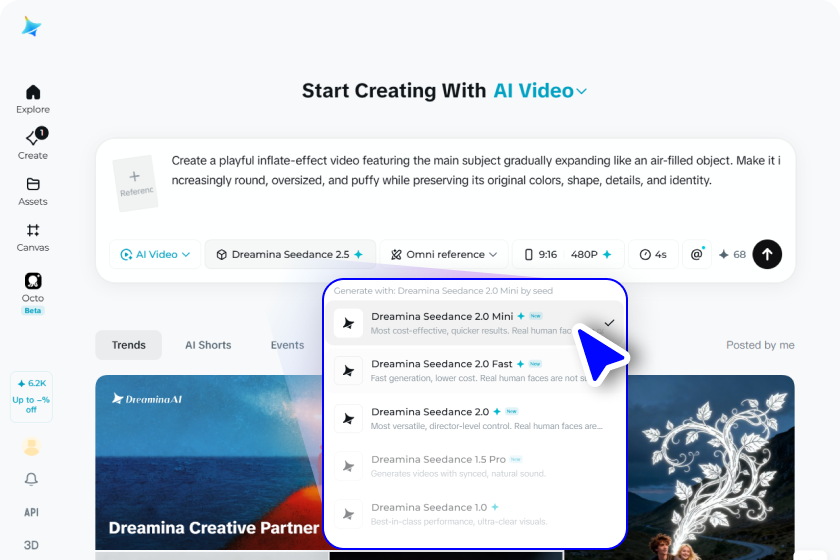This screenshot has width=840, height=560.
Task: Open the Canvas workspace
Action: 33,237
